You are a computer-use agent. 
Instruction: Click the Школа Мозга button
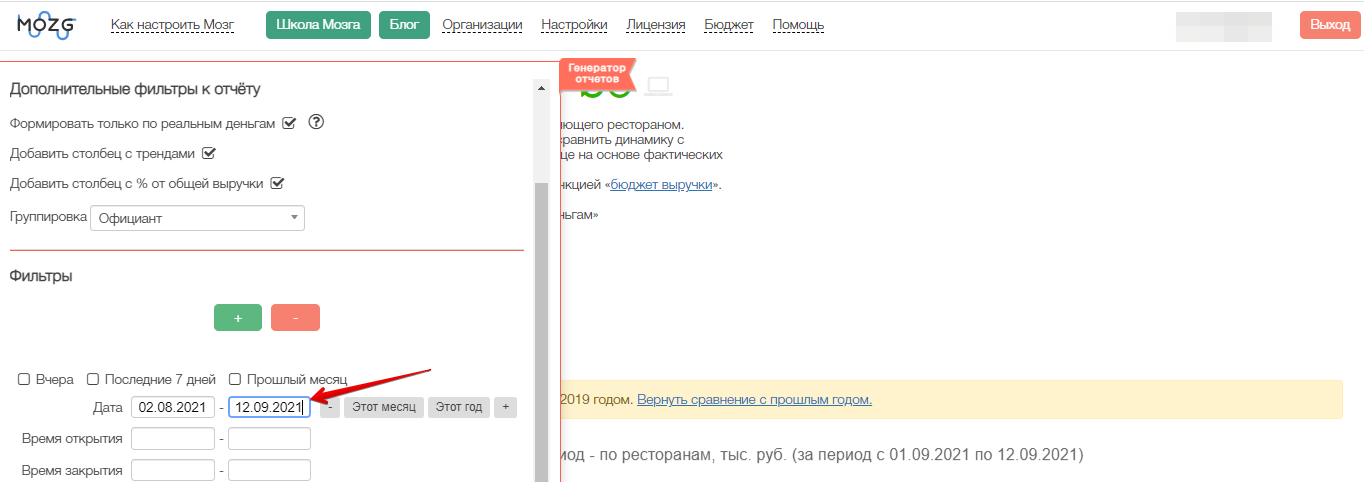(x=318, y=25)
